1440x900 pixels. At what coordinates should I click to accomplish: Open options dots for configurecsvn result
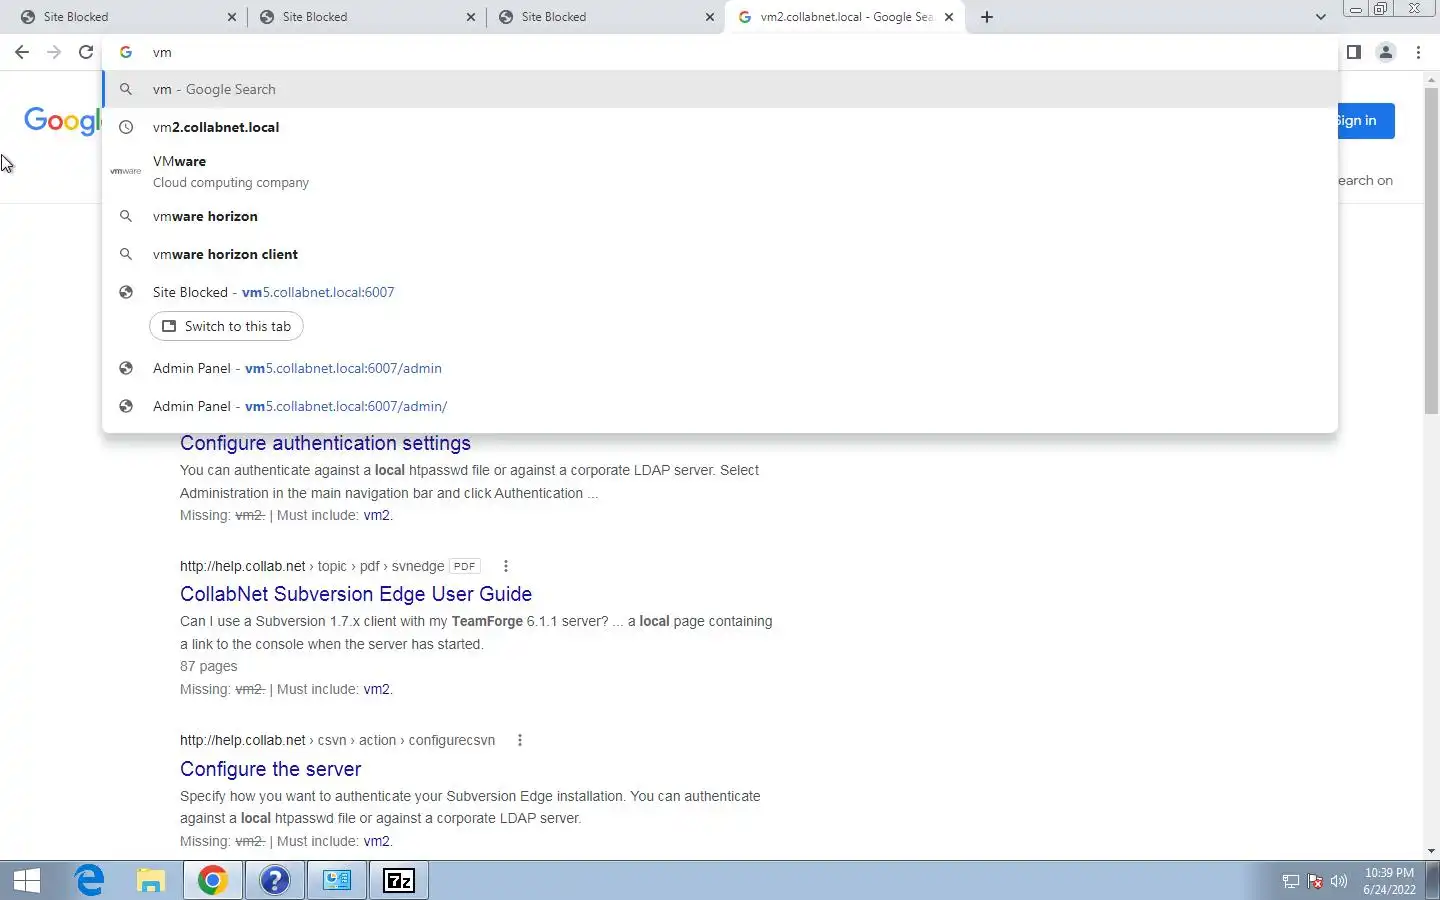pyautogui.click(x=520, y=741)
